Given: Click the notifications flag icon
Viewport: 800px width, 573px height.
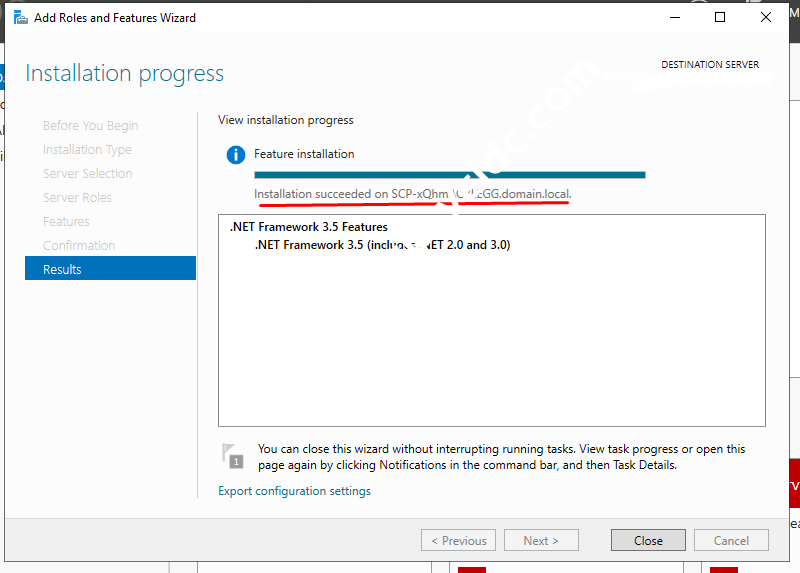Looking at the screenshot, I should click(233, 456).
